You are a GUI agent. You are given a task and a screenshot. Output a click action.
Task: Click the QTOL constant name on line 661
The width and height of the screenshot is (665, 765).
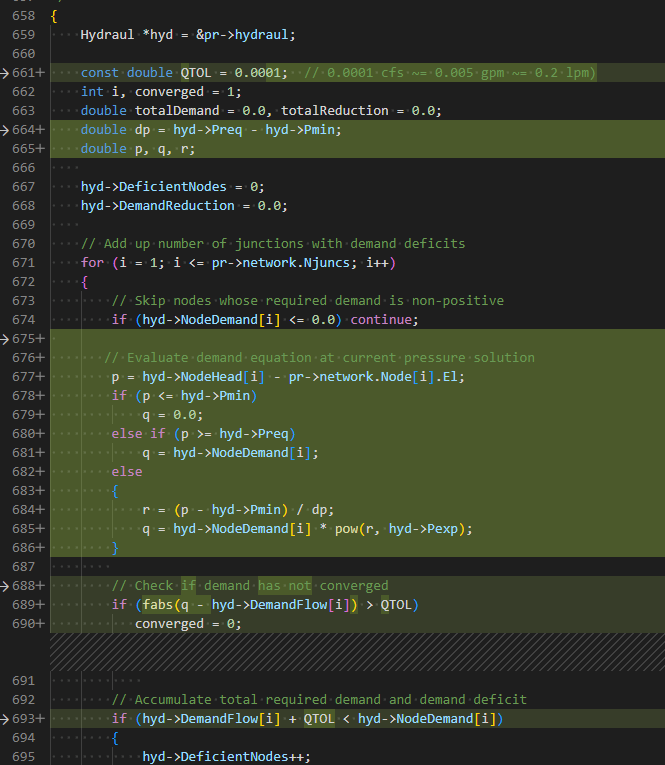tap(196, 73)
